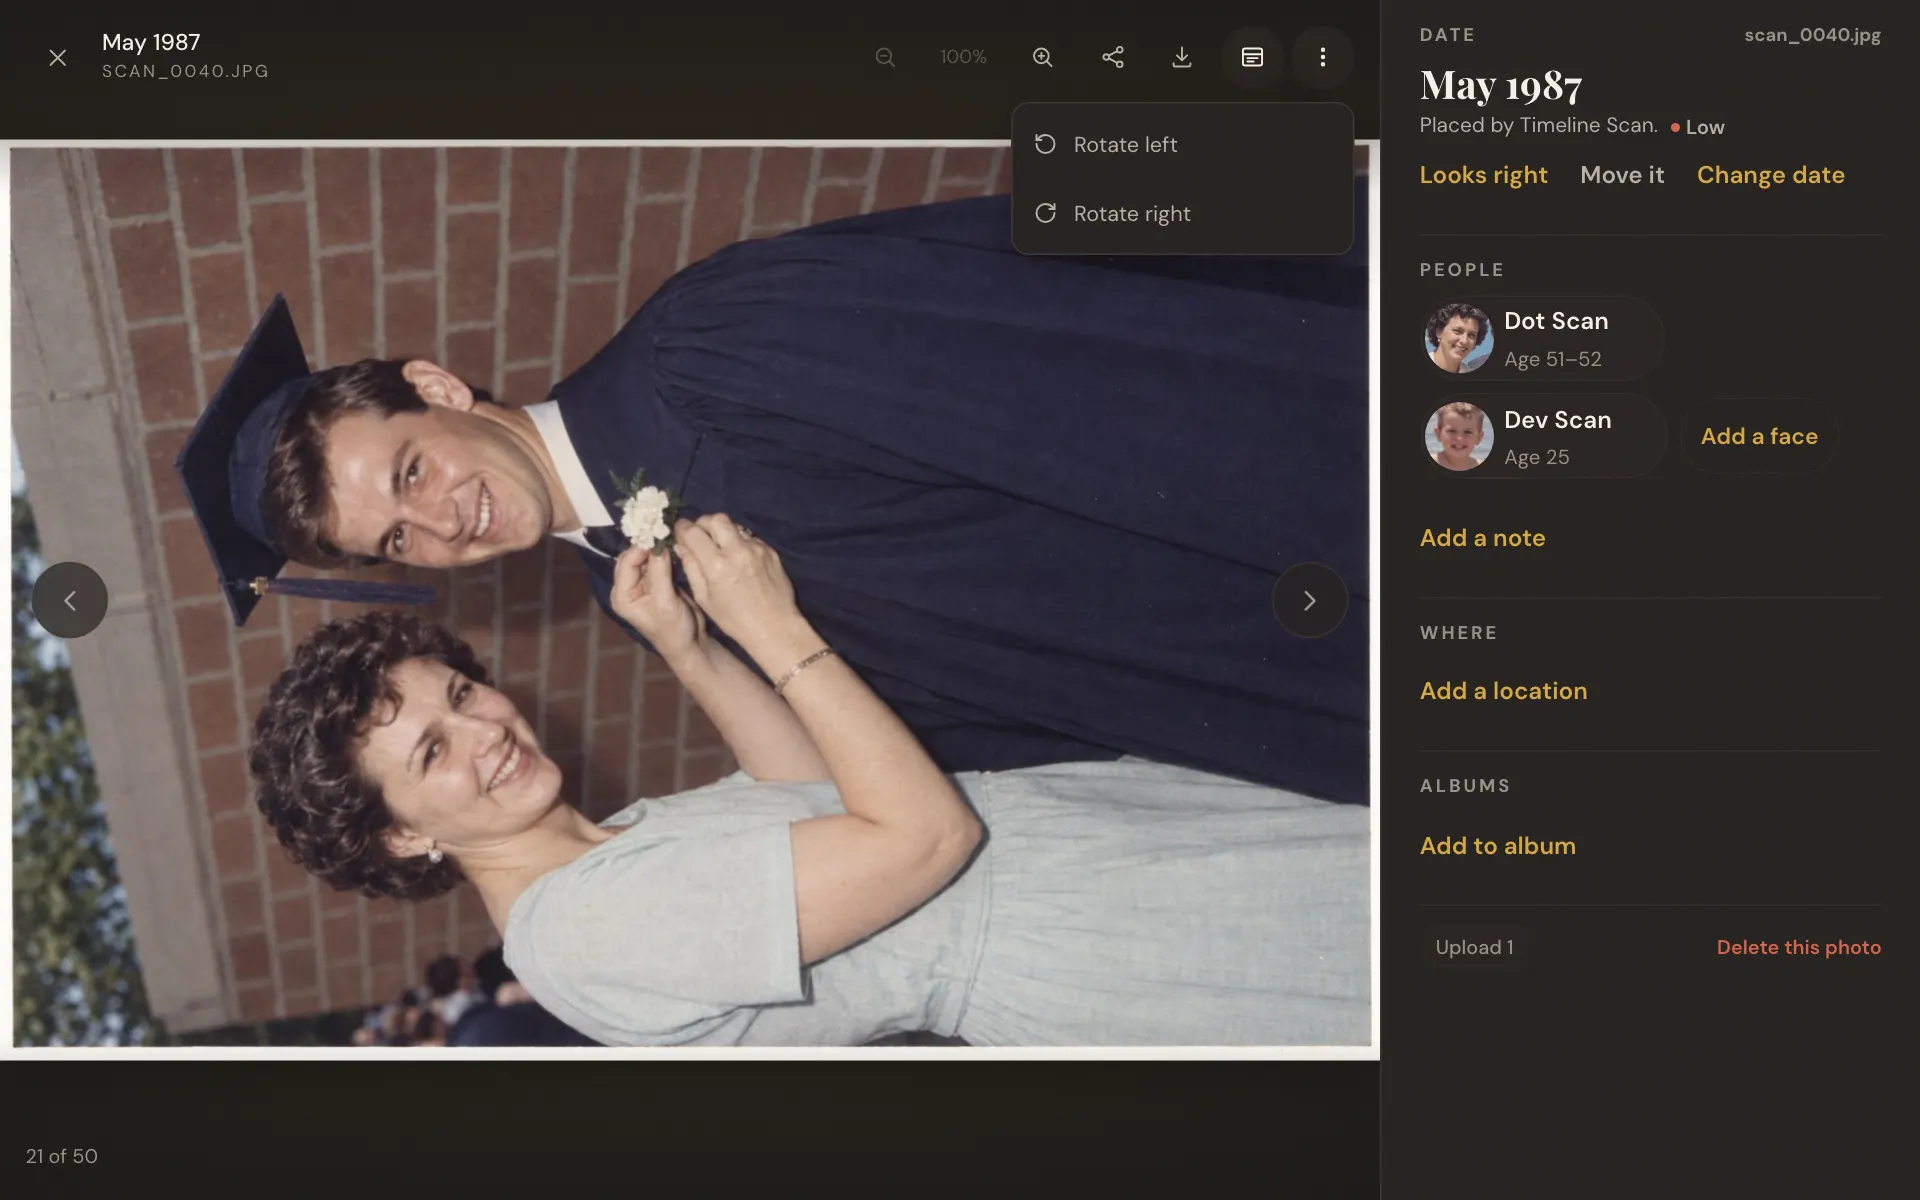Screen dimensions: 1920x1200
Task: Toggle the details panel icon
Action: tap(1252, 57)
